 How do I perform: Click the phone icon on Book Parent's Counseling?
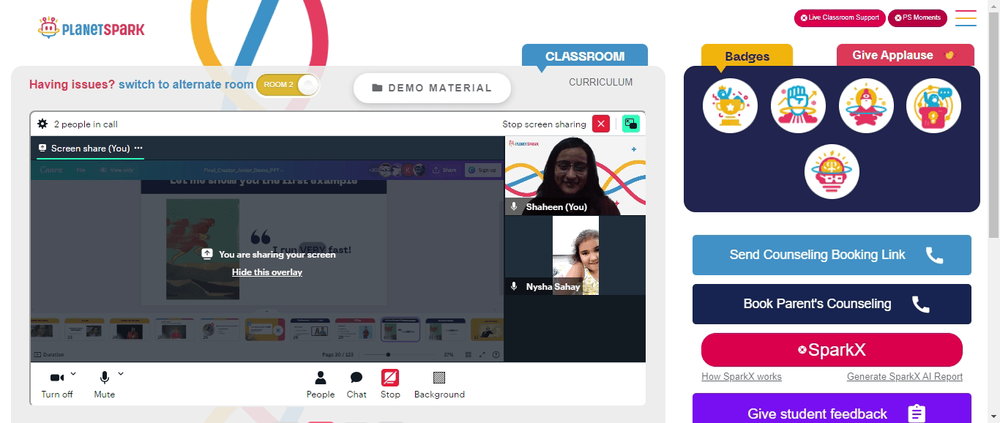click(920, 304)
